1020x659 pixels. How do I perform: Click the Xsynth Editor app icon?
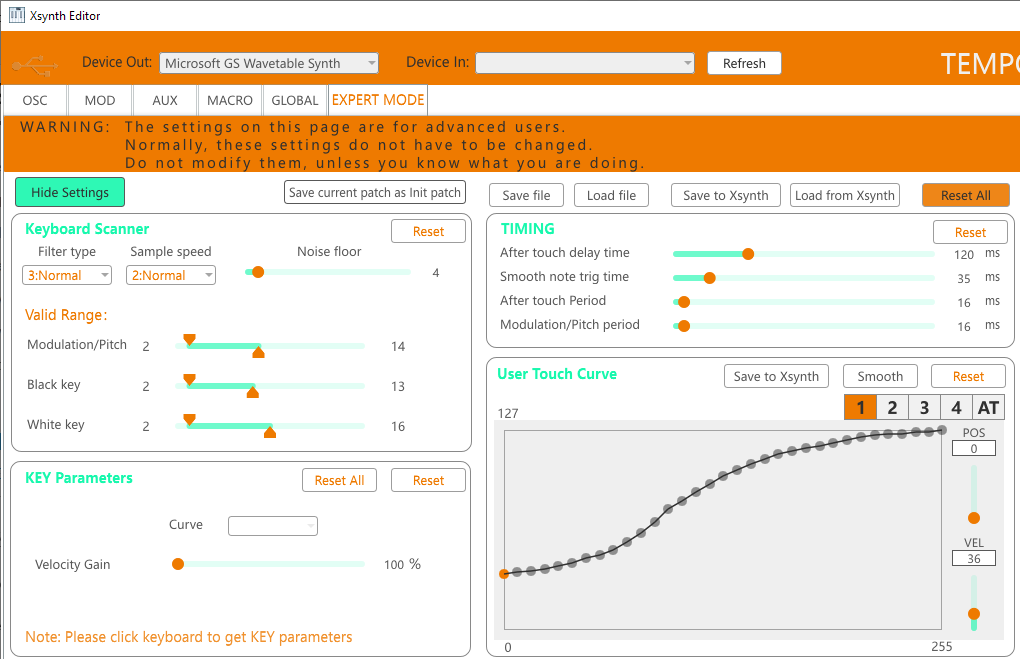pyautogui.click(x=16, y=15)
